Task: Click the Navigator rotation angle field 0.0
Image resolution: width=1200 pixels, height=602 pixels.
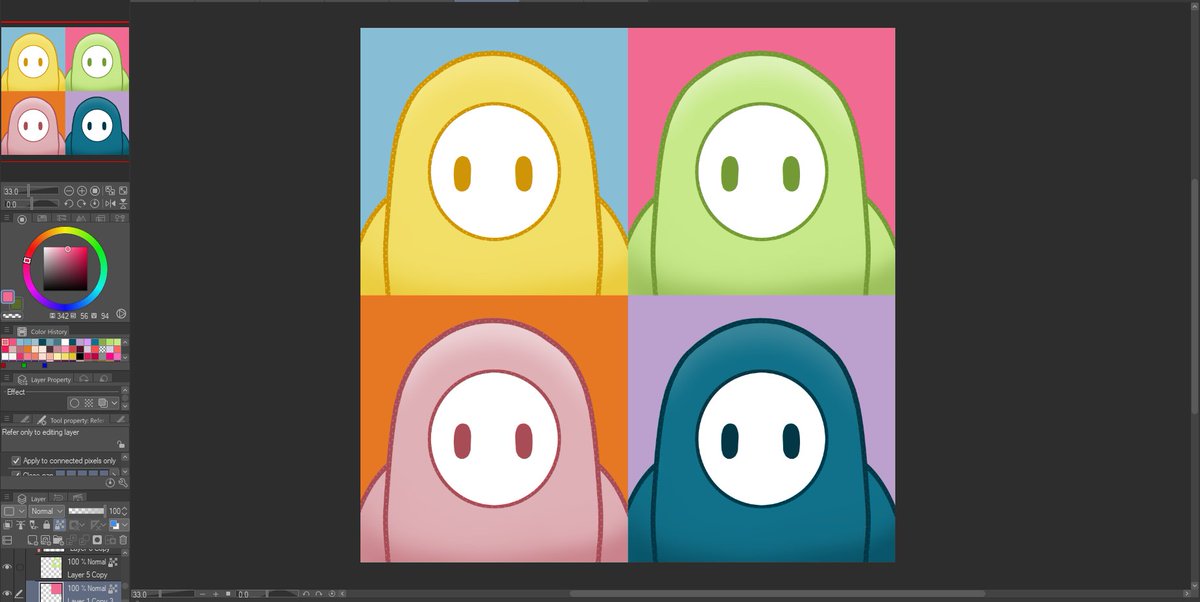Action: [11, 204]
